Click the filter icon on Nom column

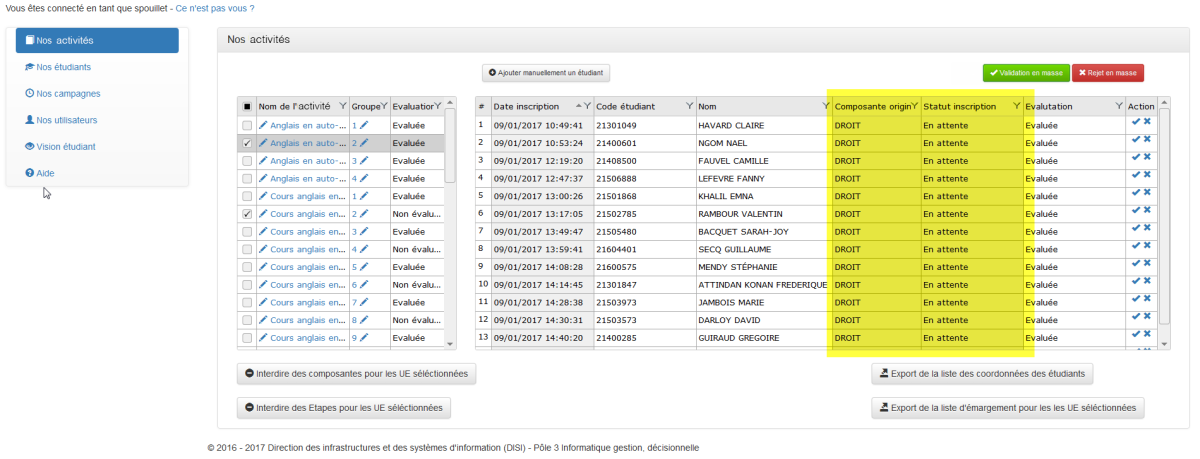click(820, 106)
